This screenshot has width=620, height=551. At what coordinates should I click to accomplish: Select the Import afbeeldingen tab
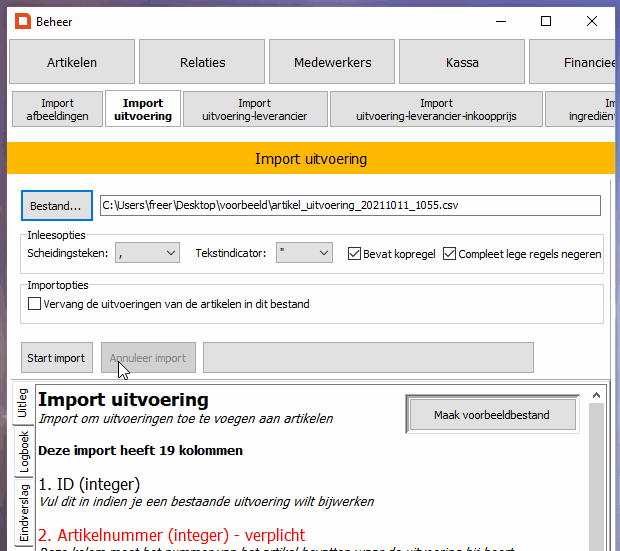(x=57, y=110)
